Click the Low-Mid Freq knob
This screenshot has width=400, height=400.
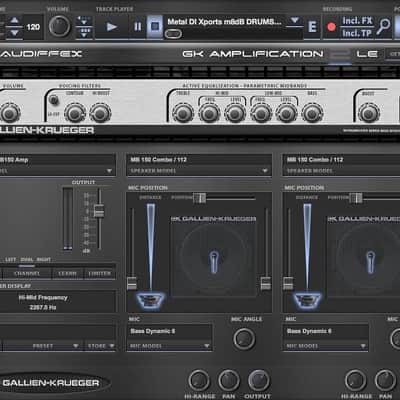click(x=261, y=113)
